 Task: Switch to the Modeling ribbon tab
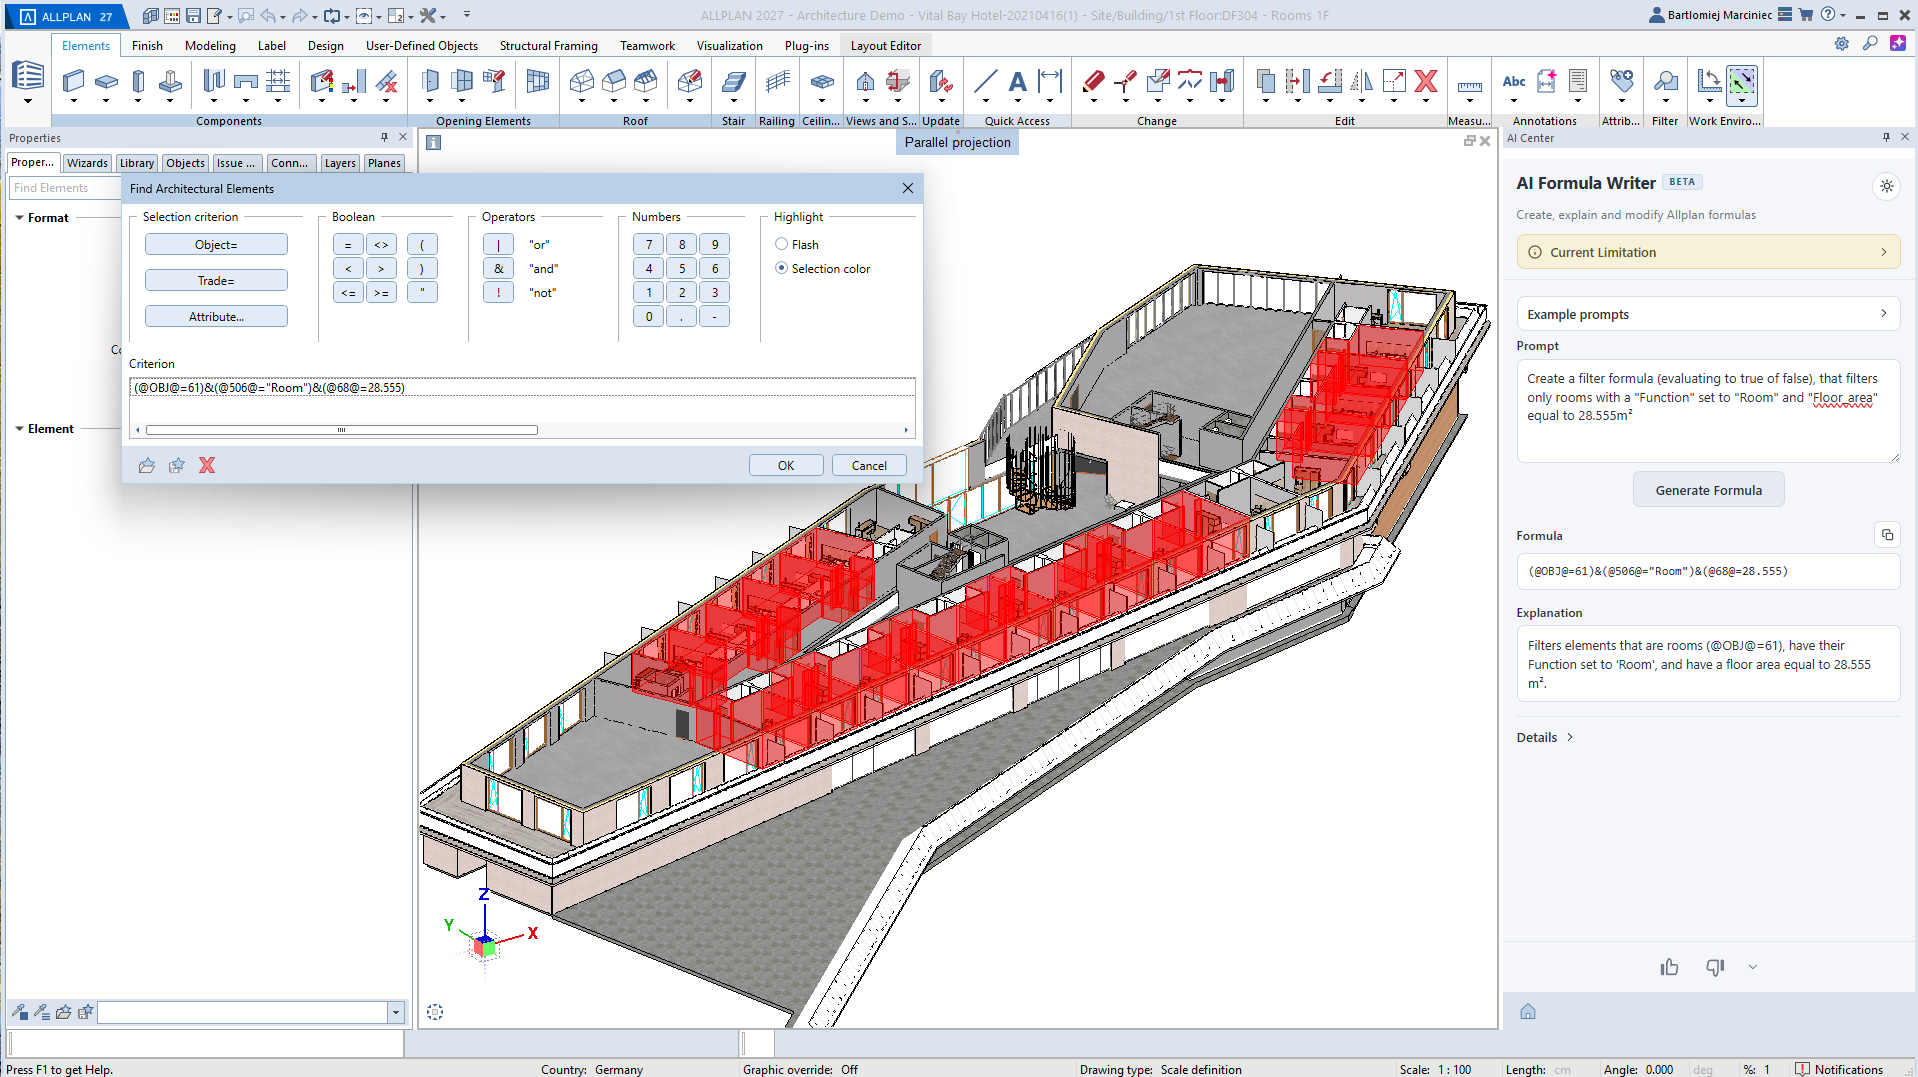pos(210,45)
